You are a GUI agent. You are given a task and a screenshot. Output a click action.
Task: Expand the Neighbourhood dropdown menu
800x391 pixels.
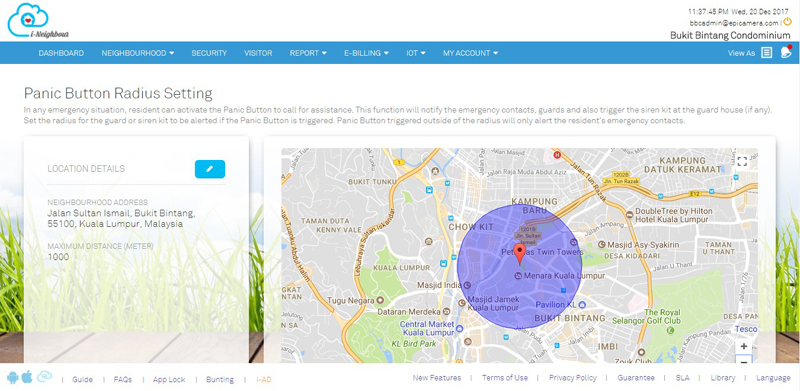138,53
